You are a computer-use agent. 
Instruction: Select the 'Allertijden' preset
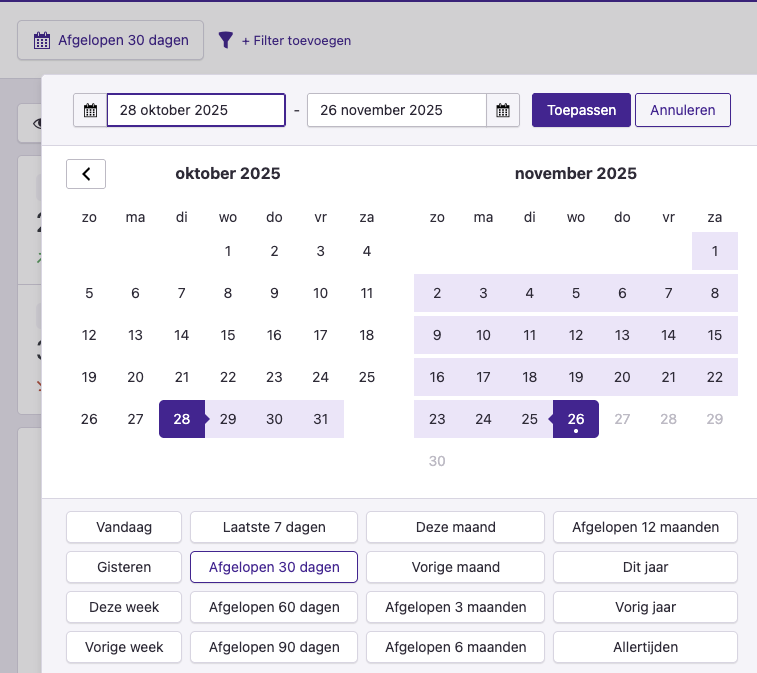[x=645, y=647]
